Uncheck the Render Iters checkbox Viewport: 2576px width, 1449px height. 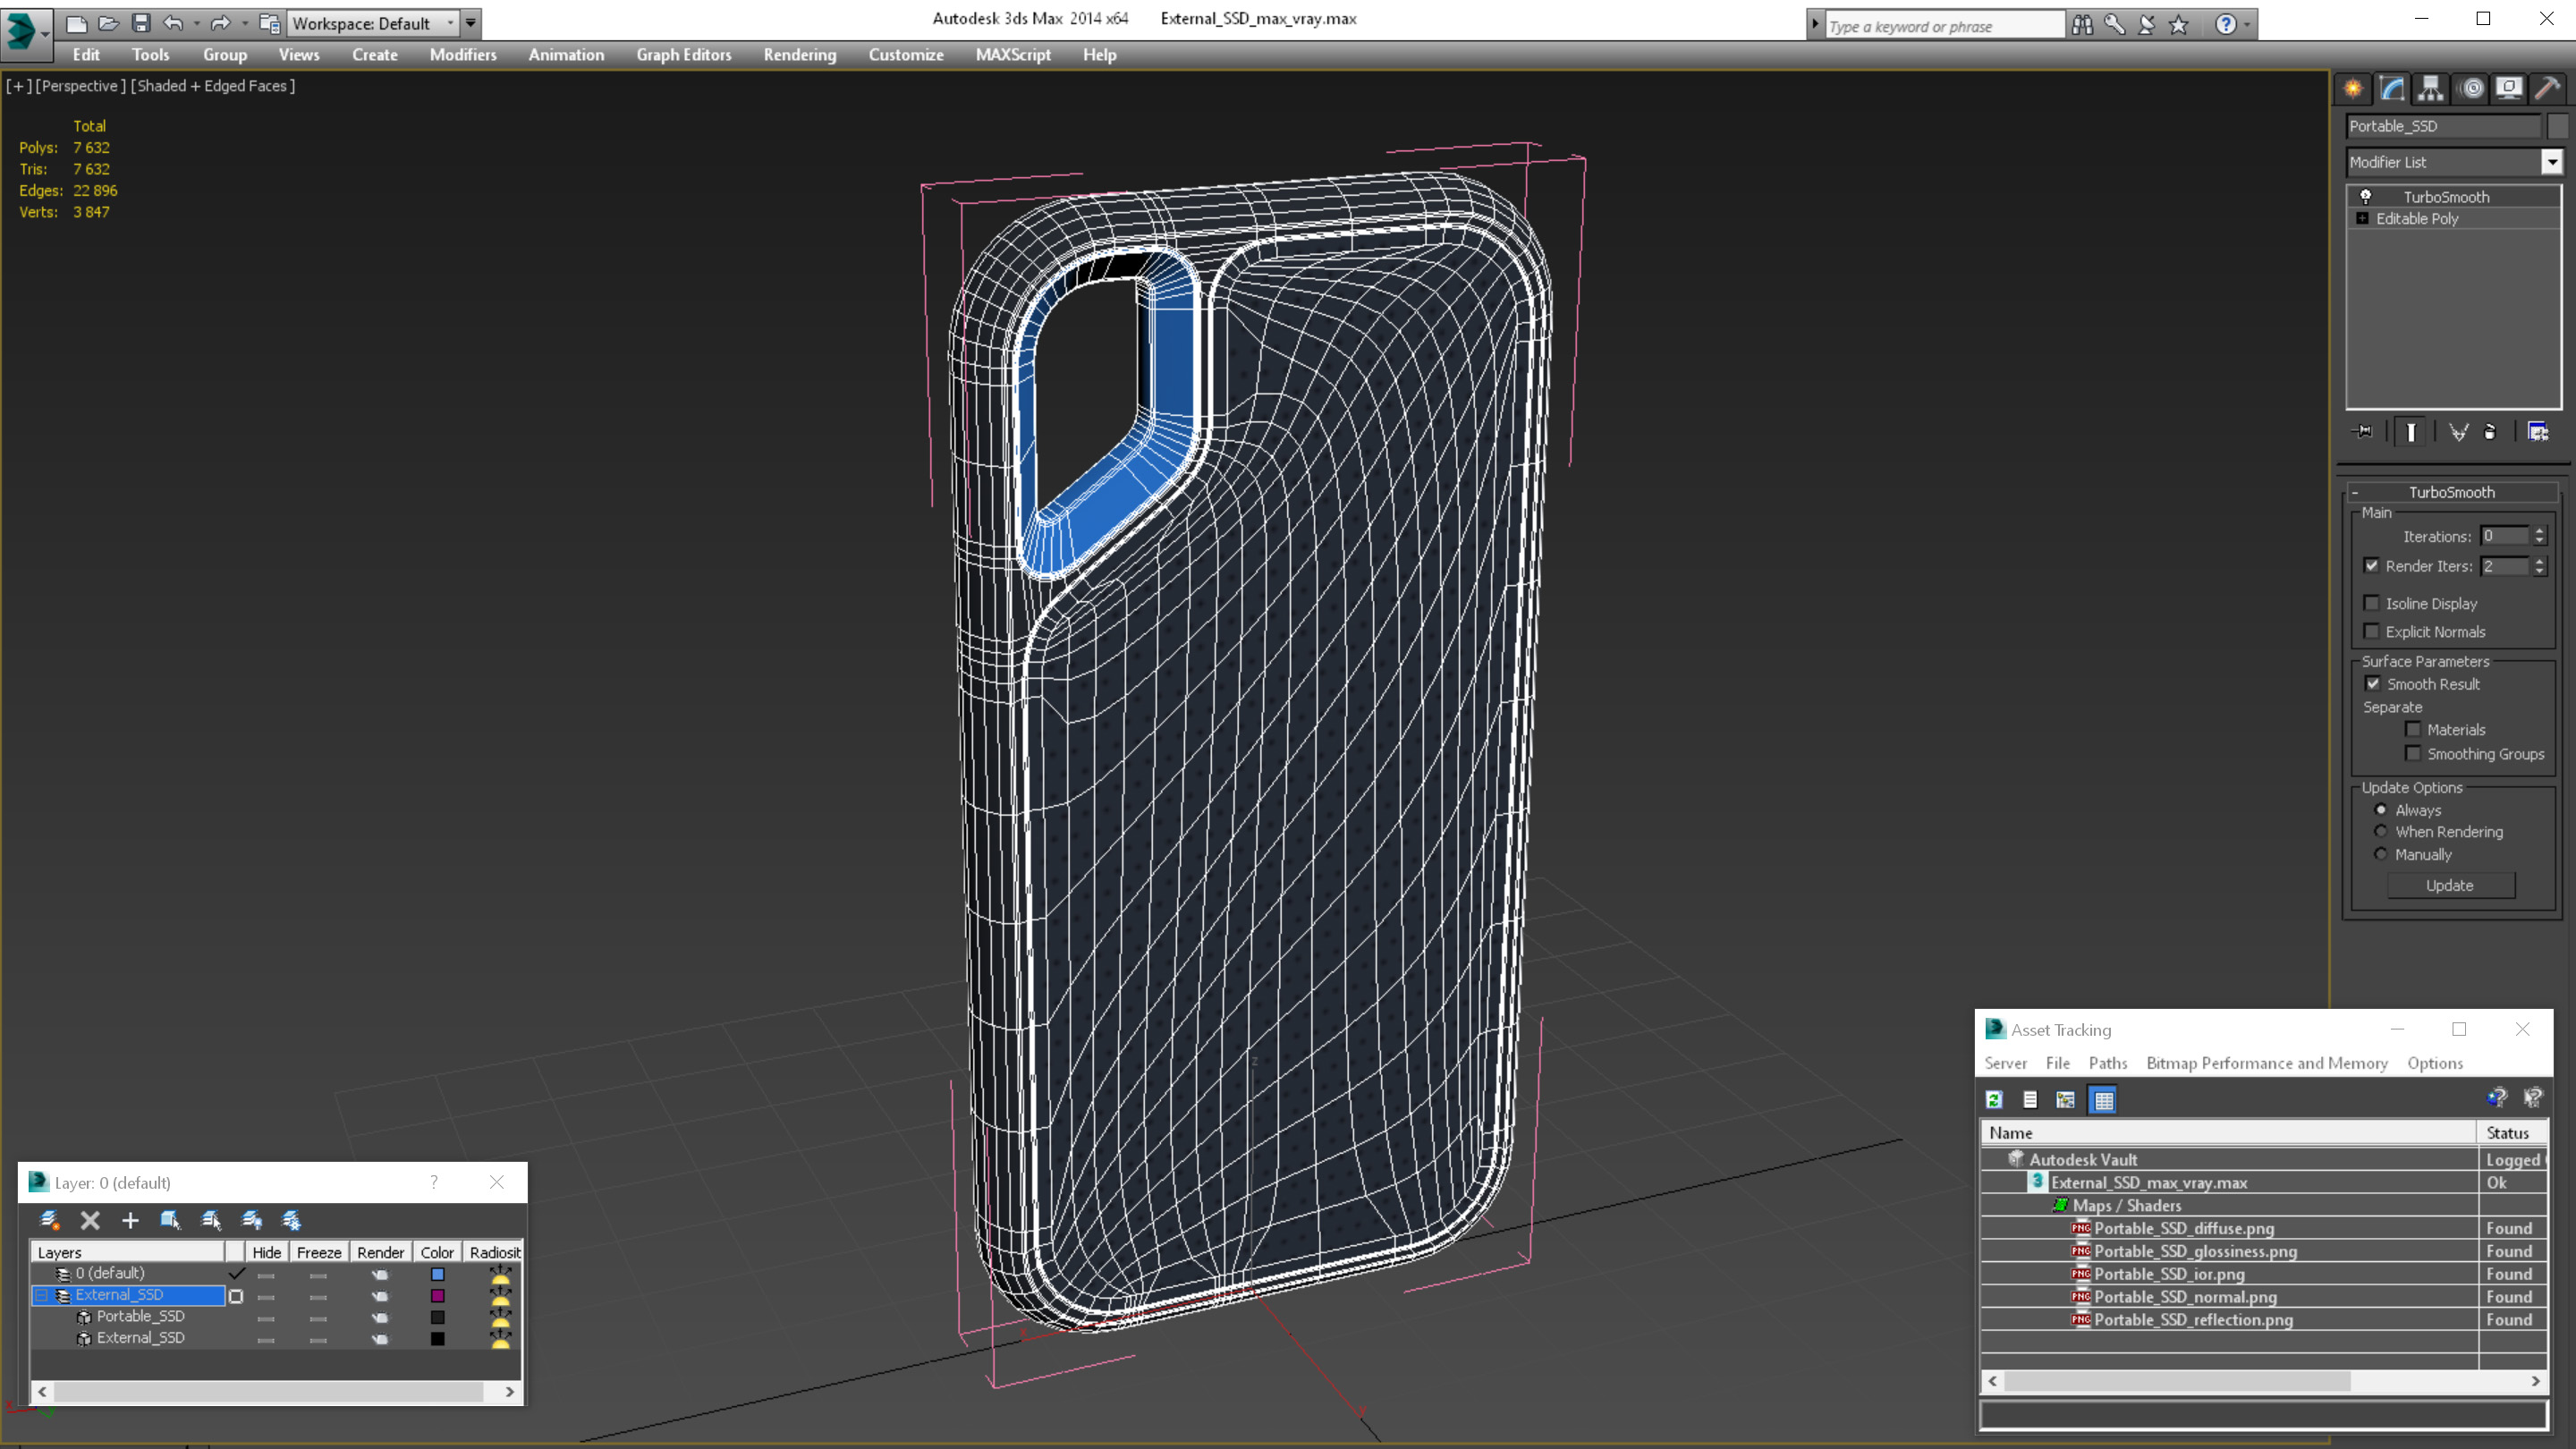2372,566
